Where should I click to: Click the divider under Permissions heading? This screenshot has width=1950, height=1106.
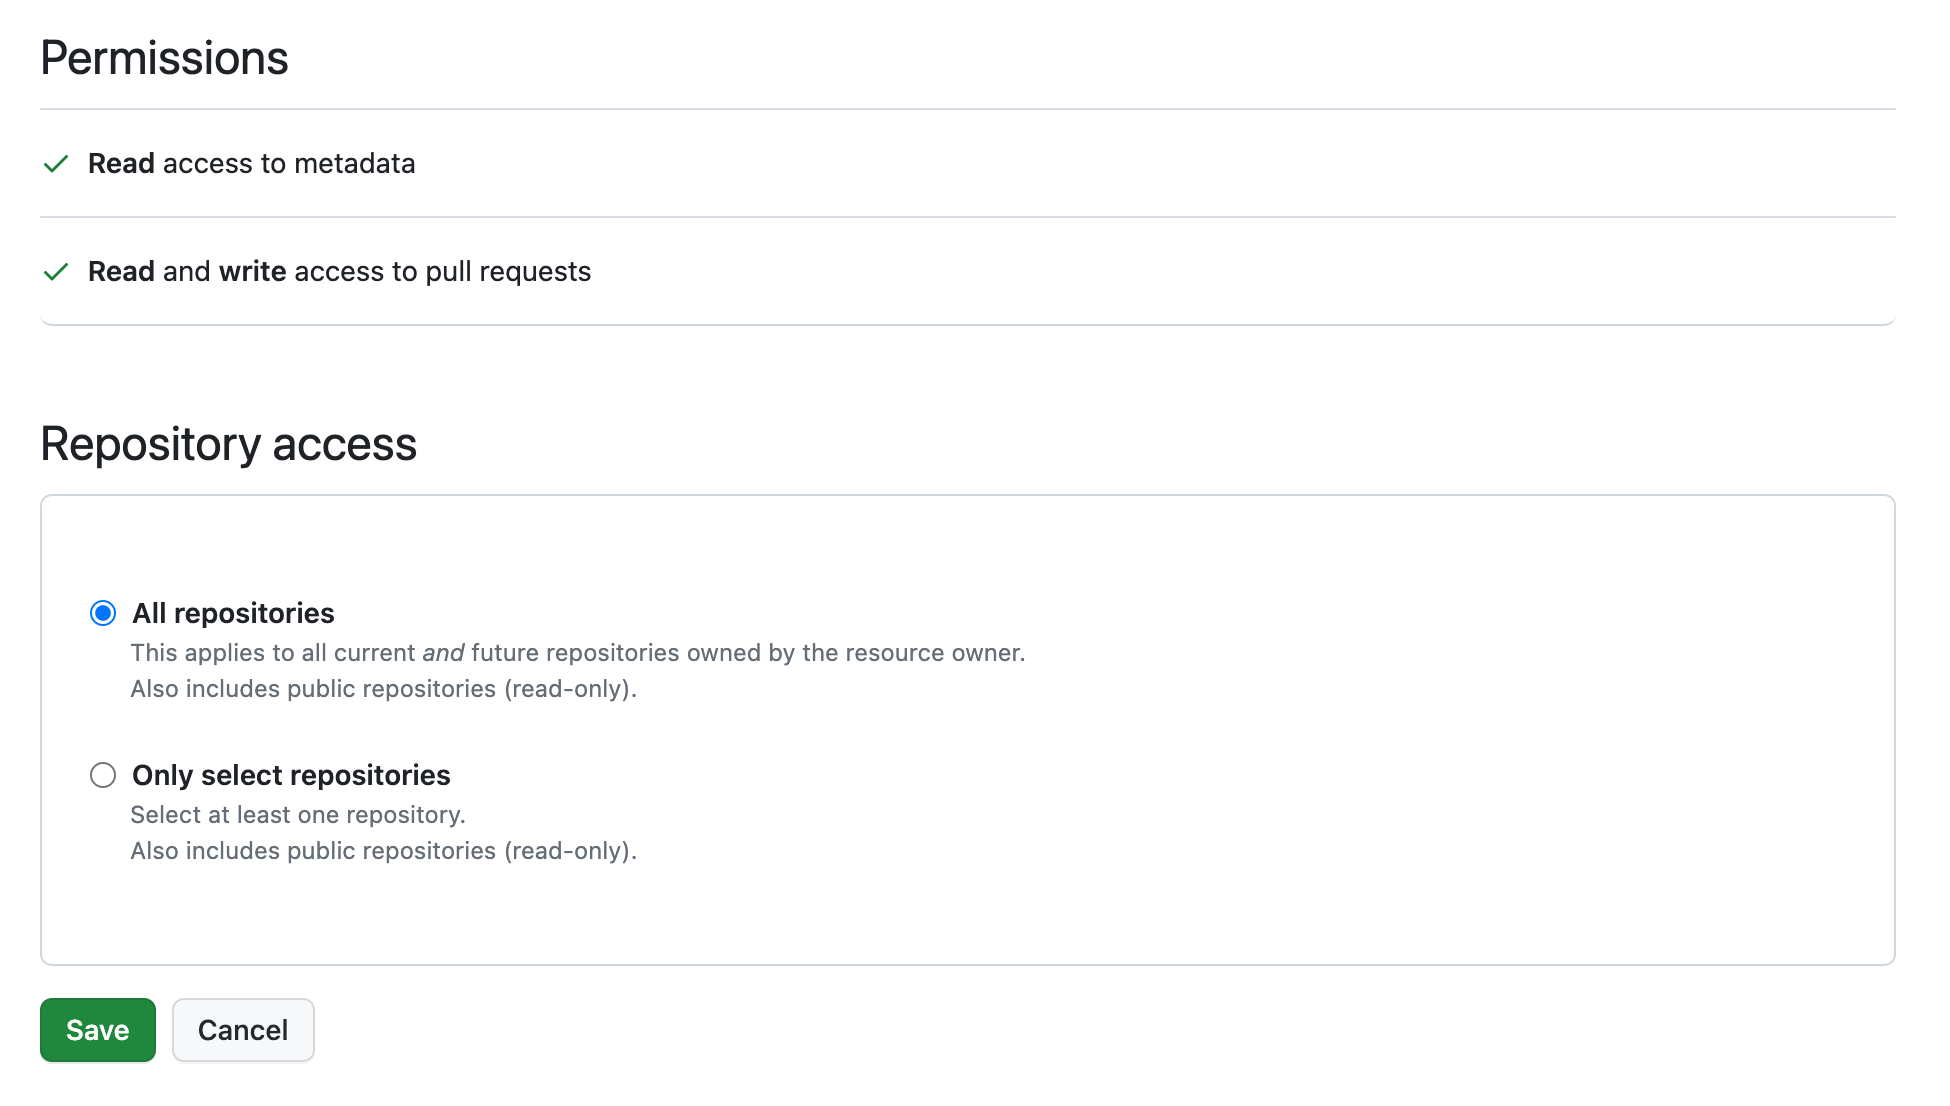(967, 108)
